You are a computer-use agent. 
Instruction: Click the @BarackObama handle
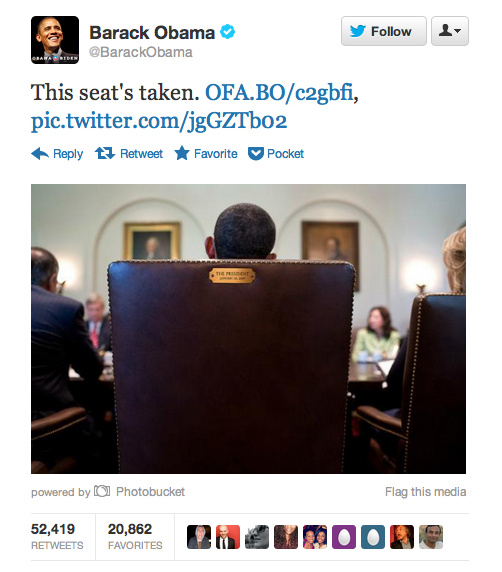(141, 52)
